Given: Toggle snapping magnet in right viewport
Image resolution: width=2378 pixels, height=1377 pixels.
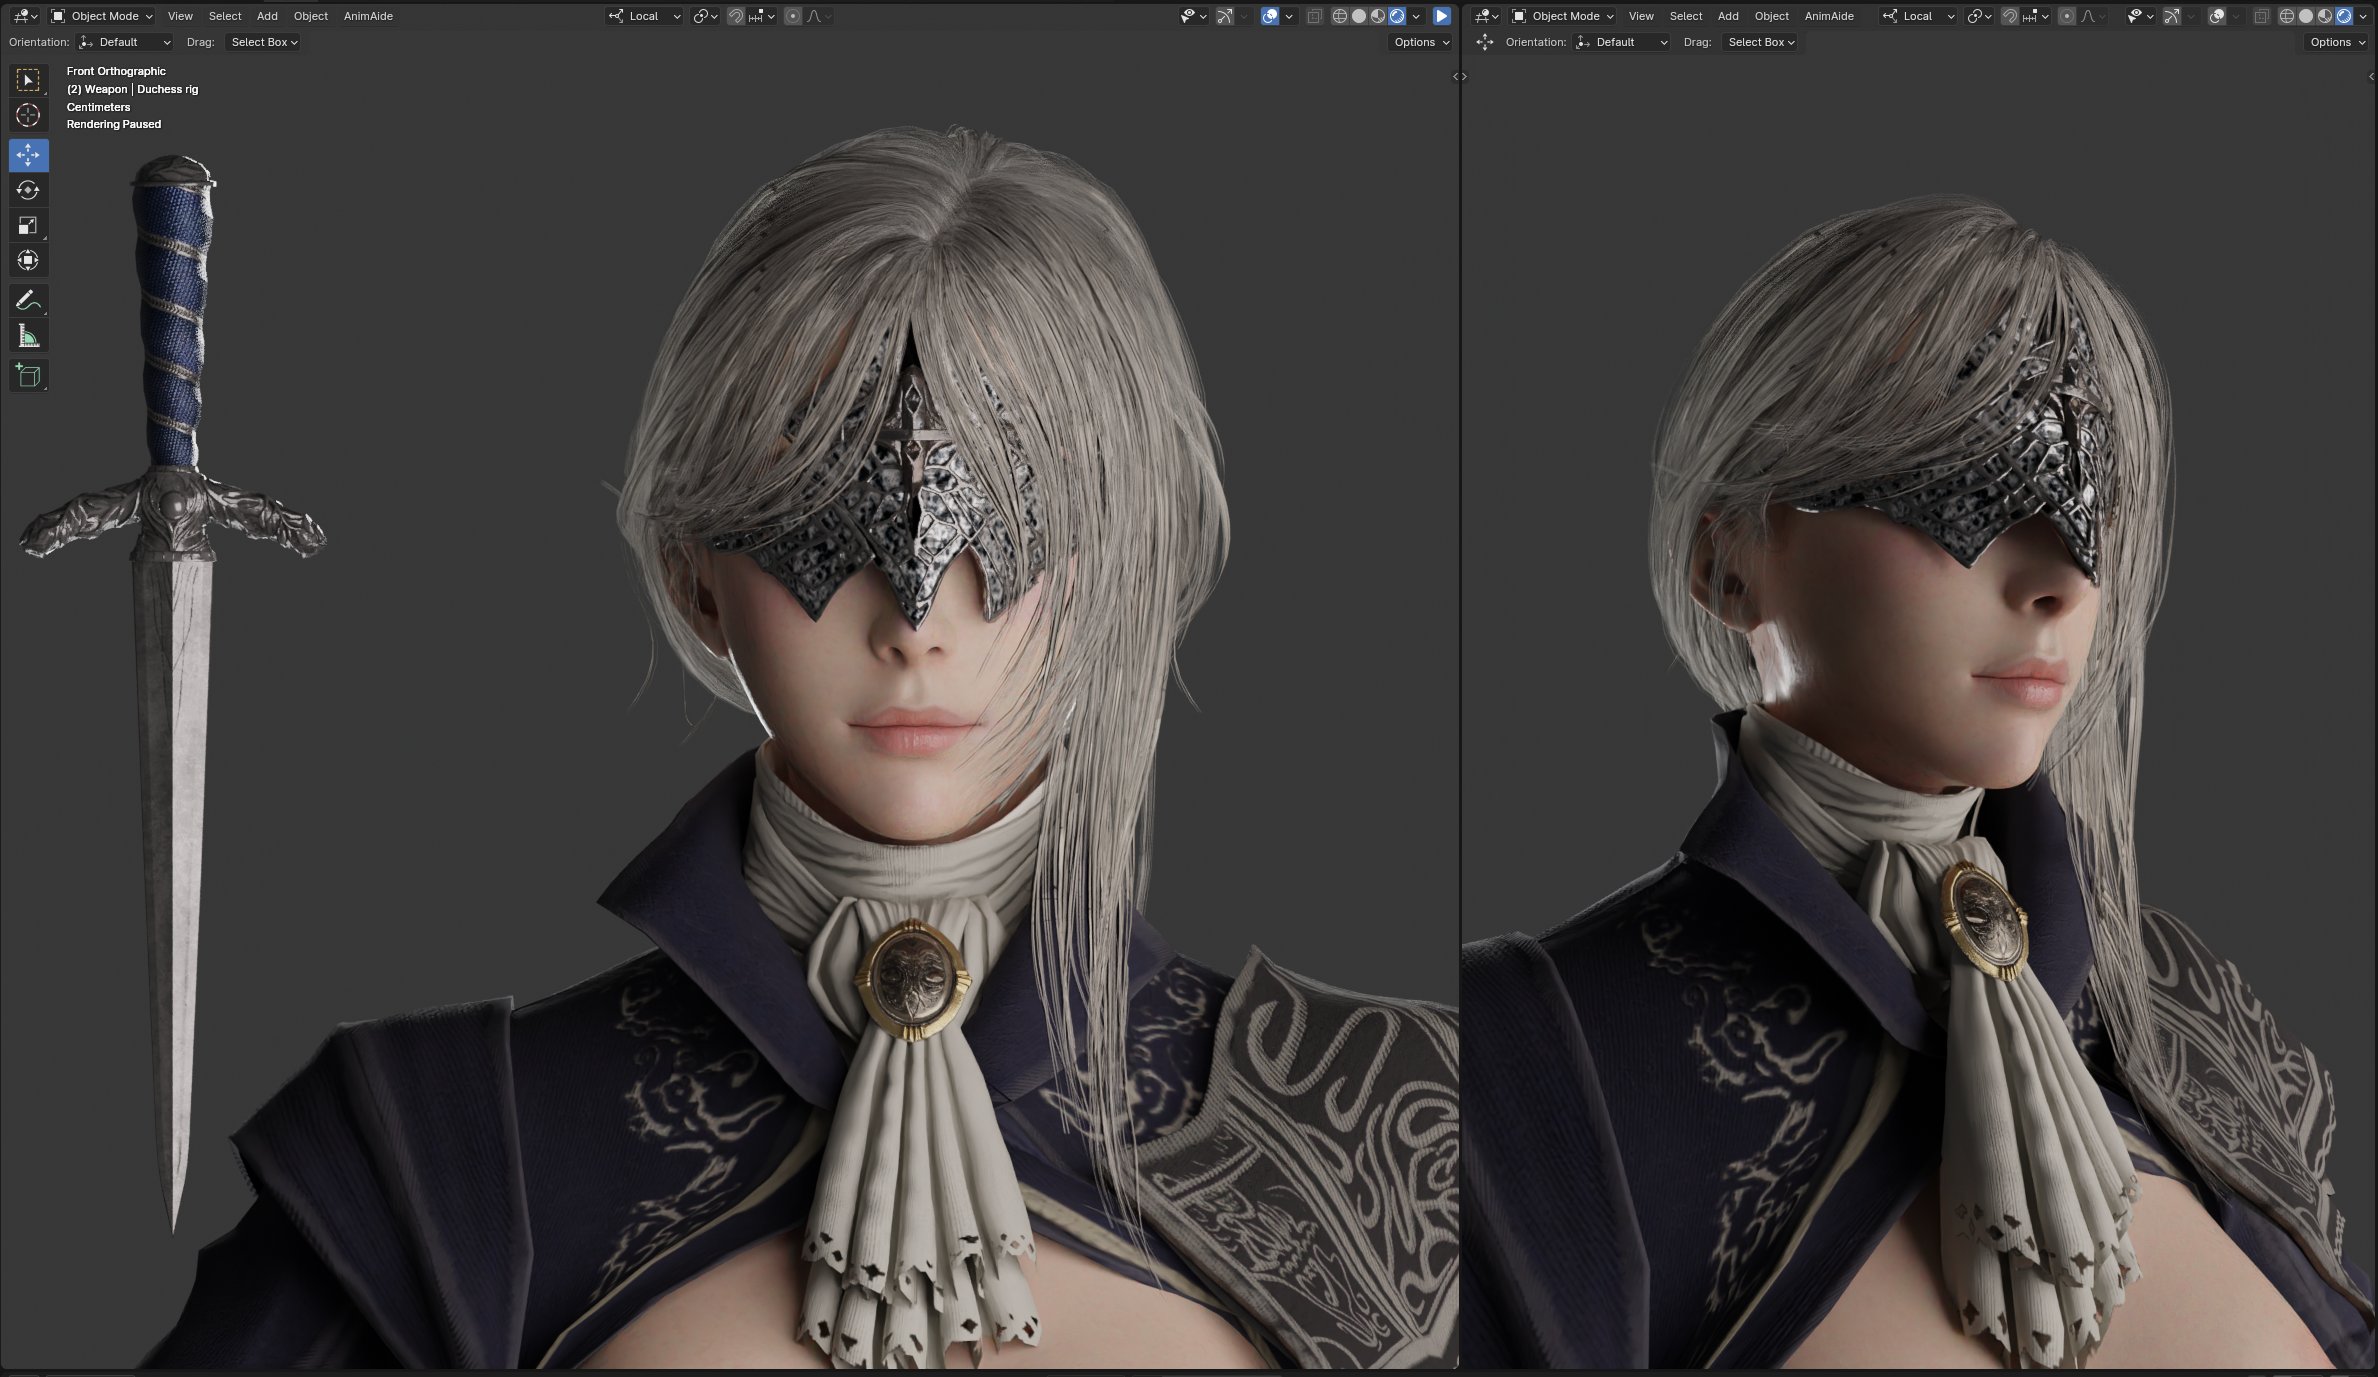Looking at the screenshot, I should (x=2010, y=16).
